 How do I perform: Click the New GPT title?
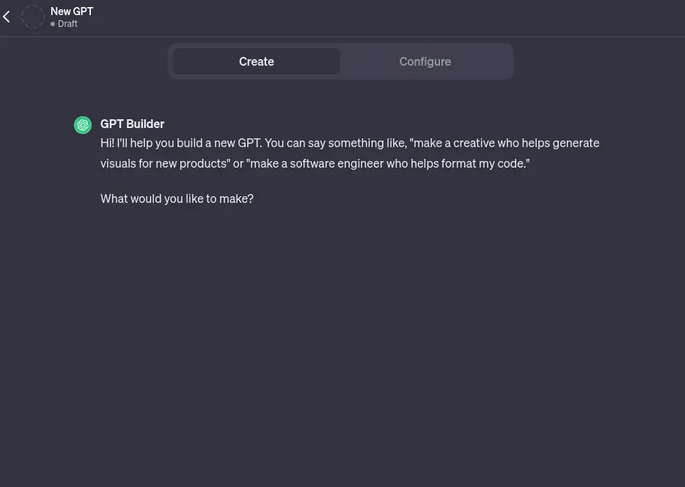pyautogui.click(x=72, y=11)
